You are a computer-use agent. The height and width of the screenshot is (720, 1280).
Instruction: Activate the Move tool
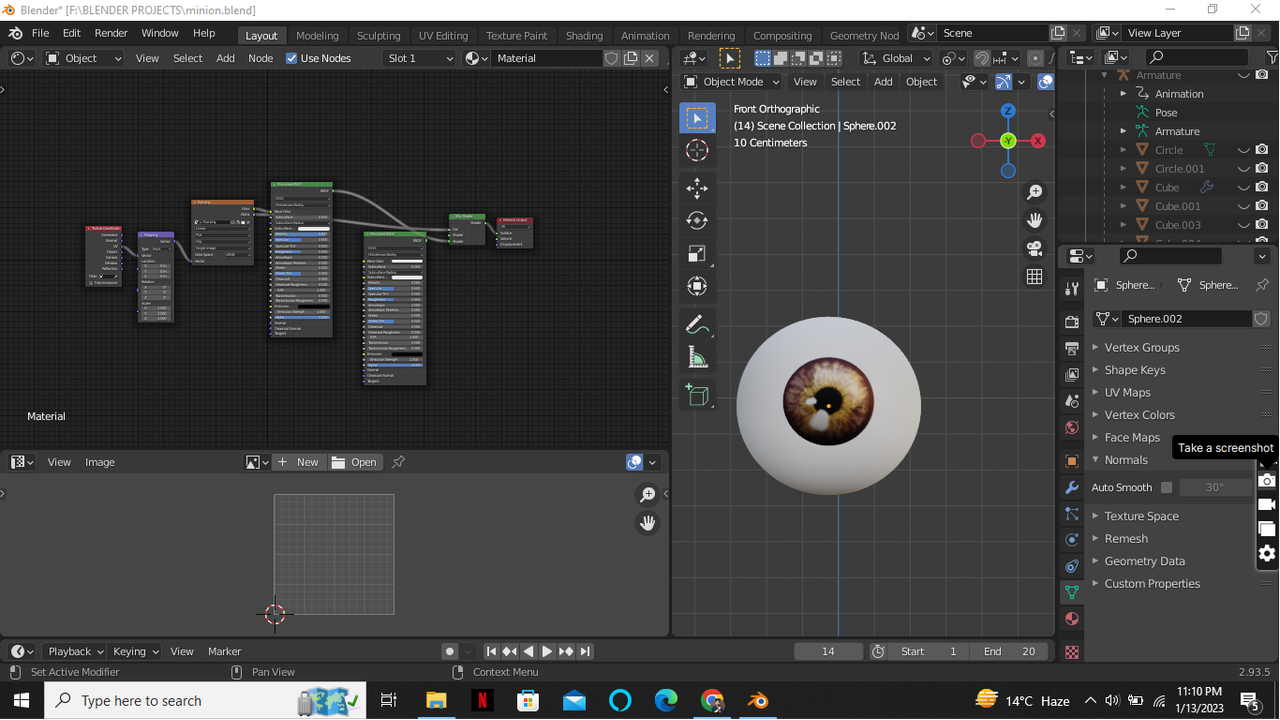pos(697,188)
